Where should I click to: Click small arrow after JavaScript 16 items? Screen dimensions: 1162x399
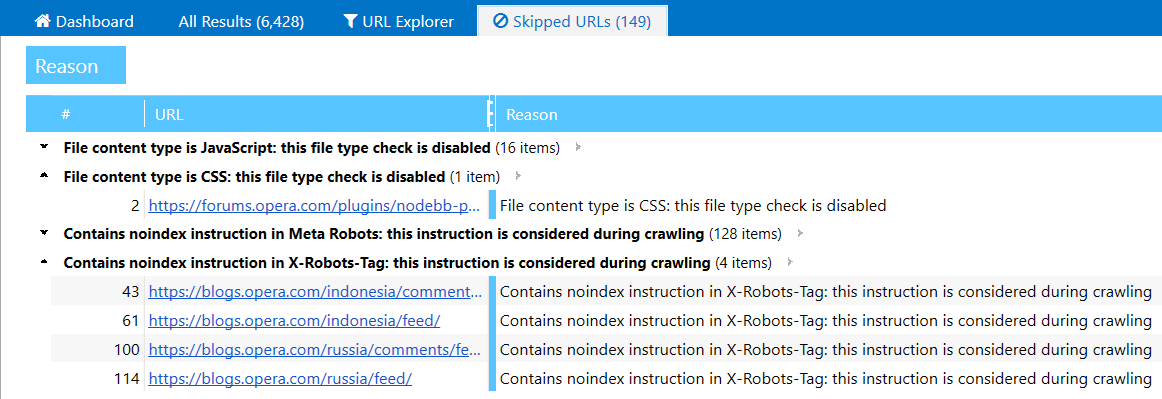click(578, 148)
